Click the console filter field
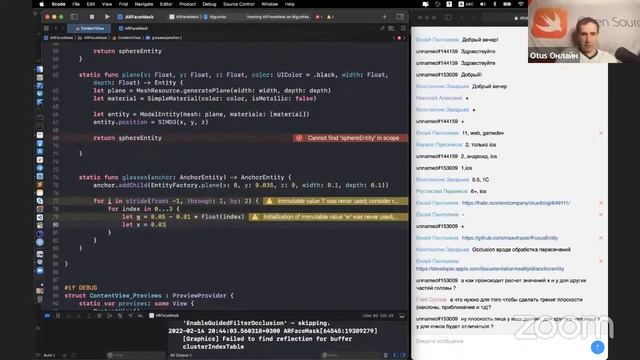This screenshot has width=640, height=360. (x=351, y=355)
